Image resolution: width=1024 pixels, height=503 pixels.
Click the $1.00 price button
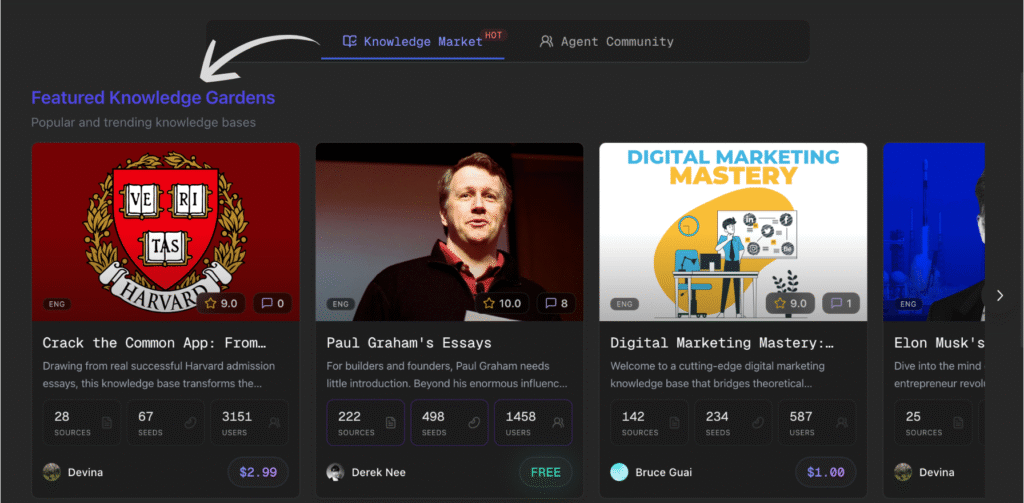click(825, 472)
